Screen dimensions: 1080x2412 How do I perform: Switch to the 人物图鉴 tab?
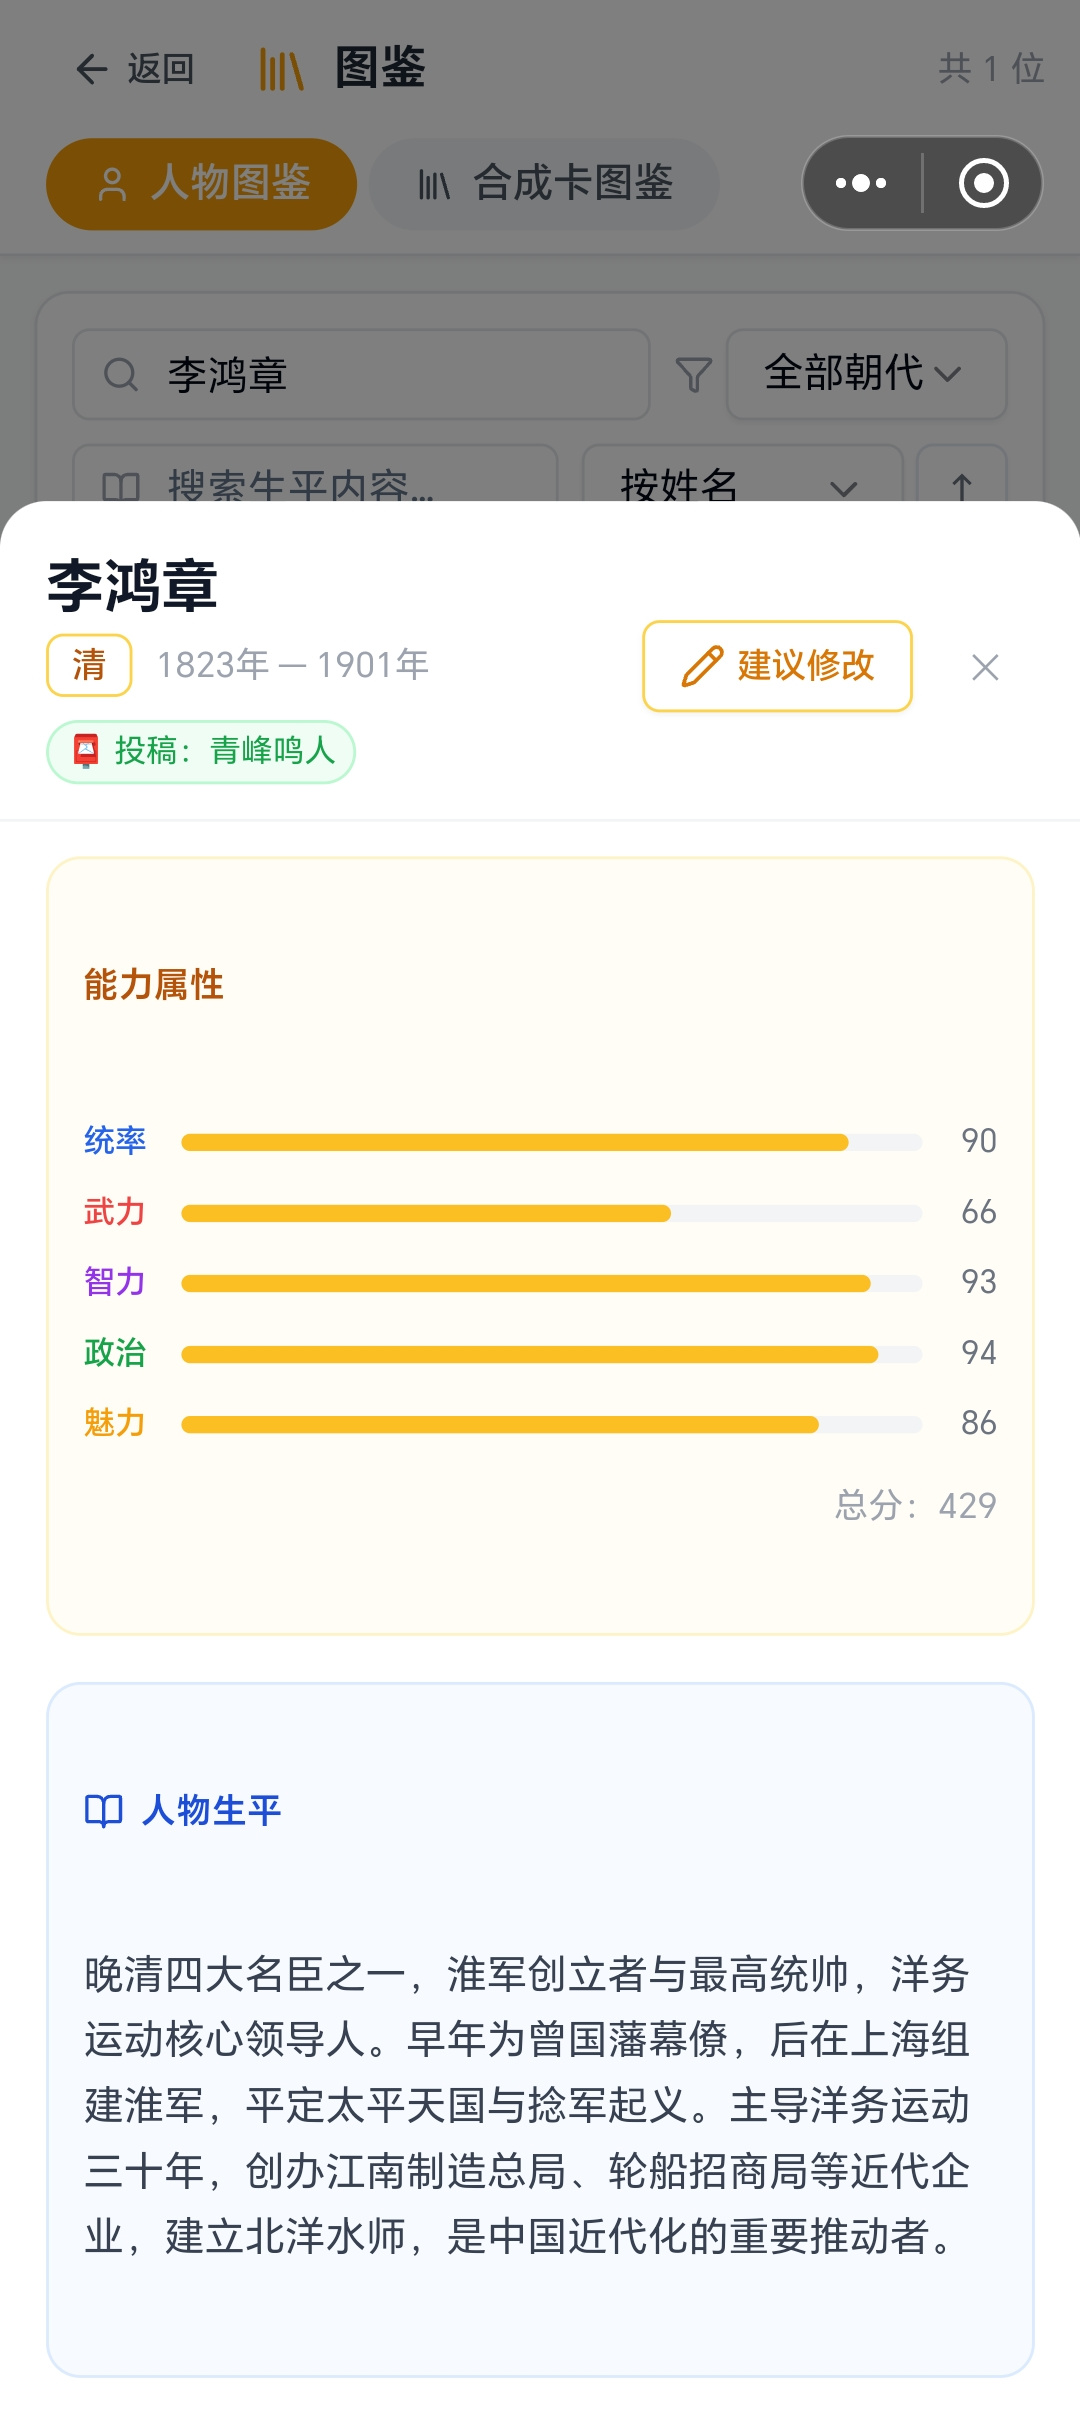coord(201,184)
